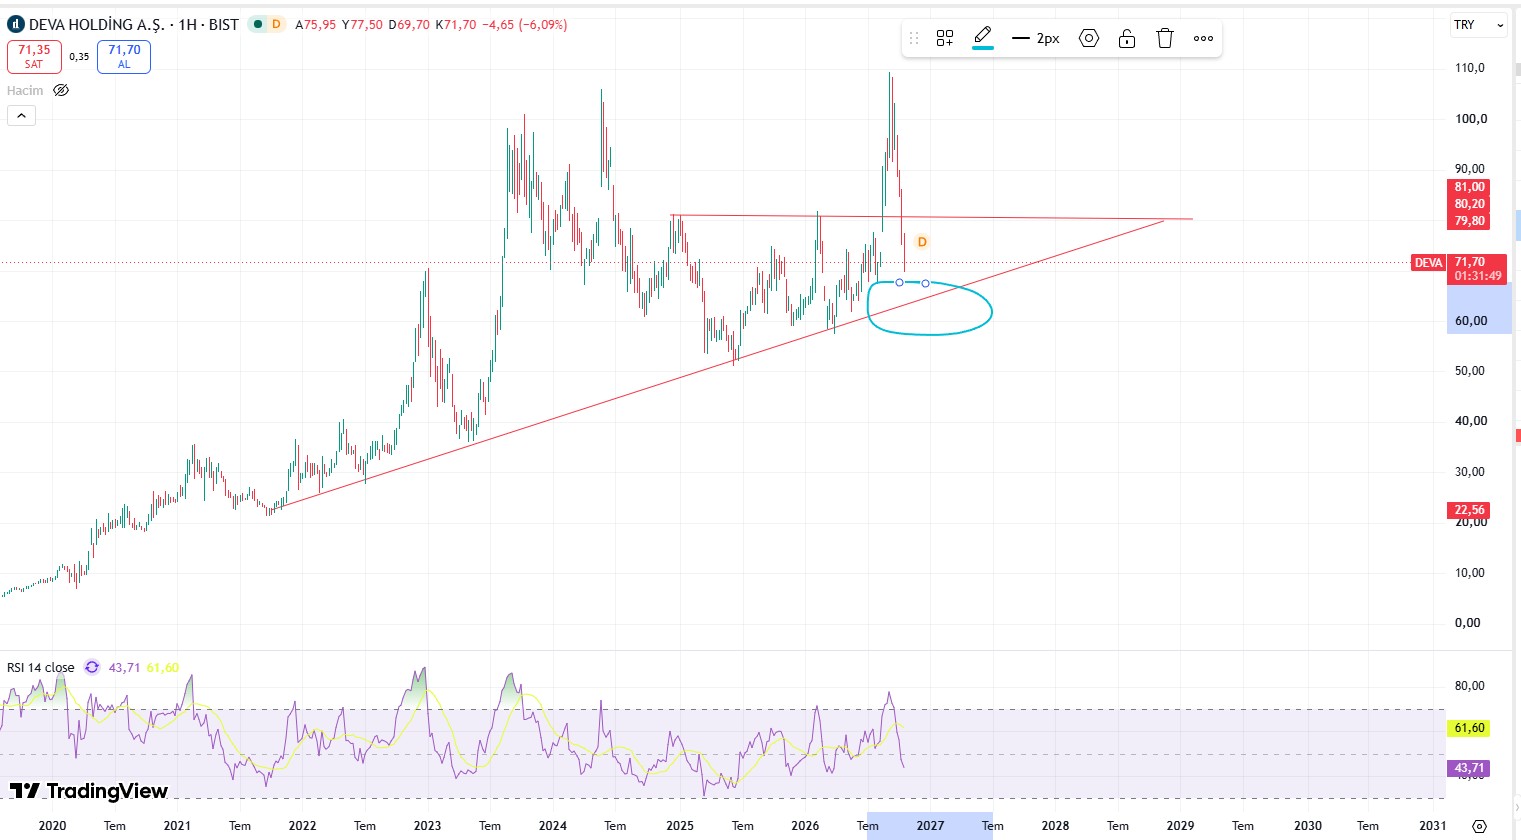
Task: Click the green market status dot in header
Action: 258,24
